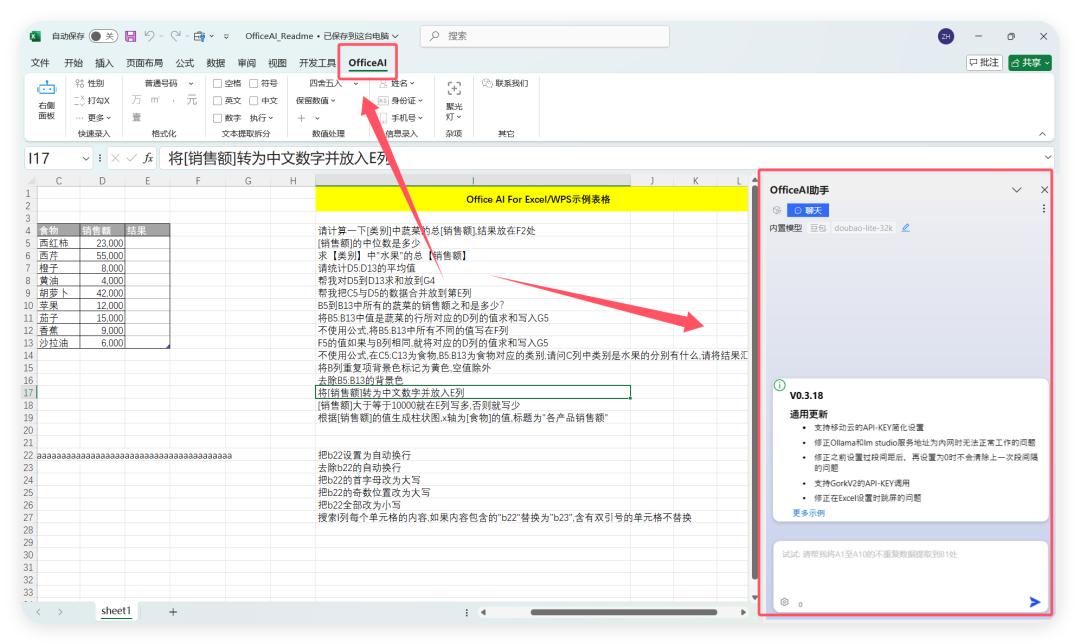
Task: Switch to the OfficeAI ribbon tab
Action: (x=368, y=60)
